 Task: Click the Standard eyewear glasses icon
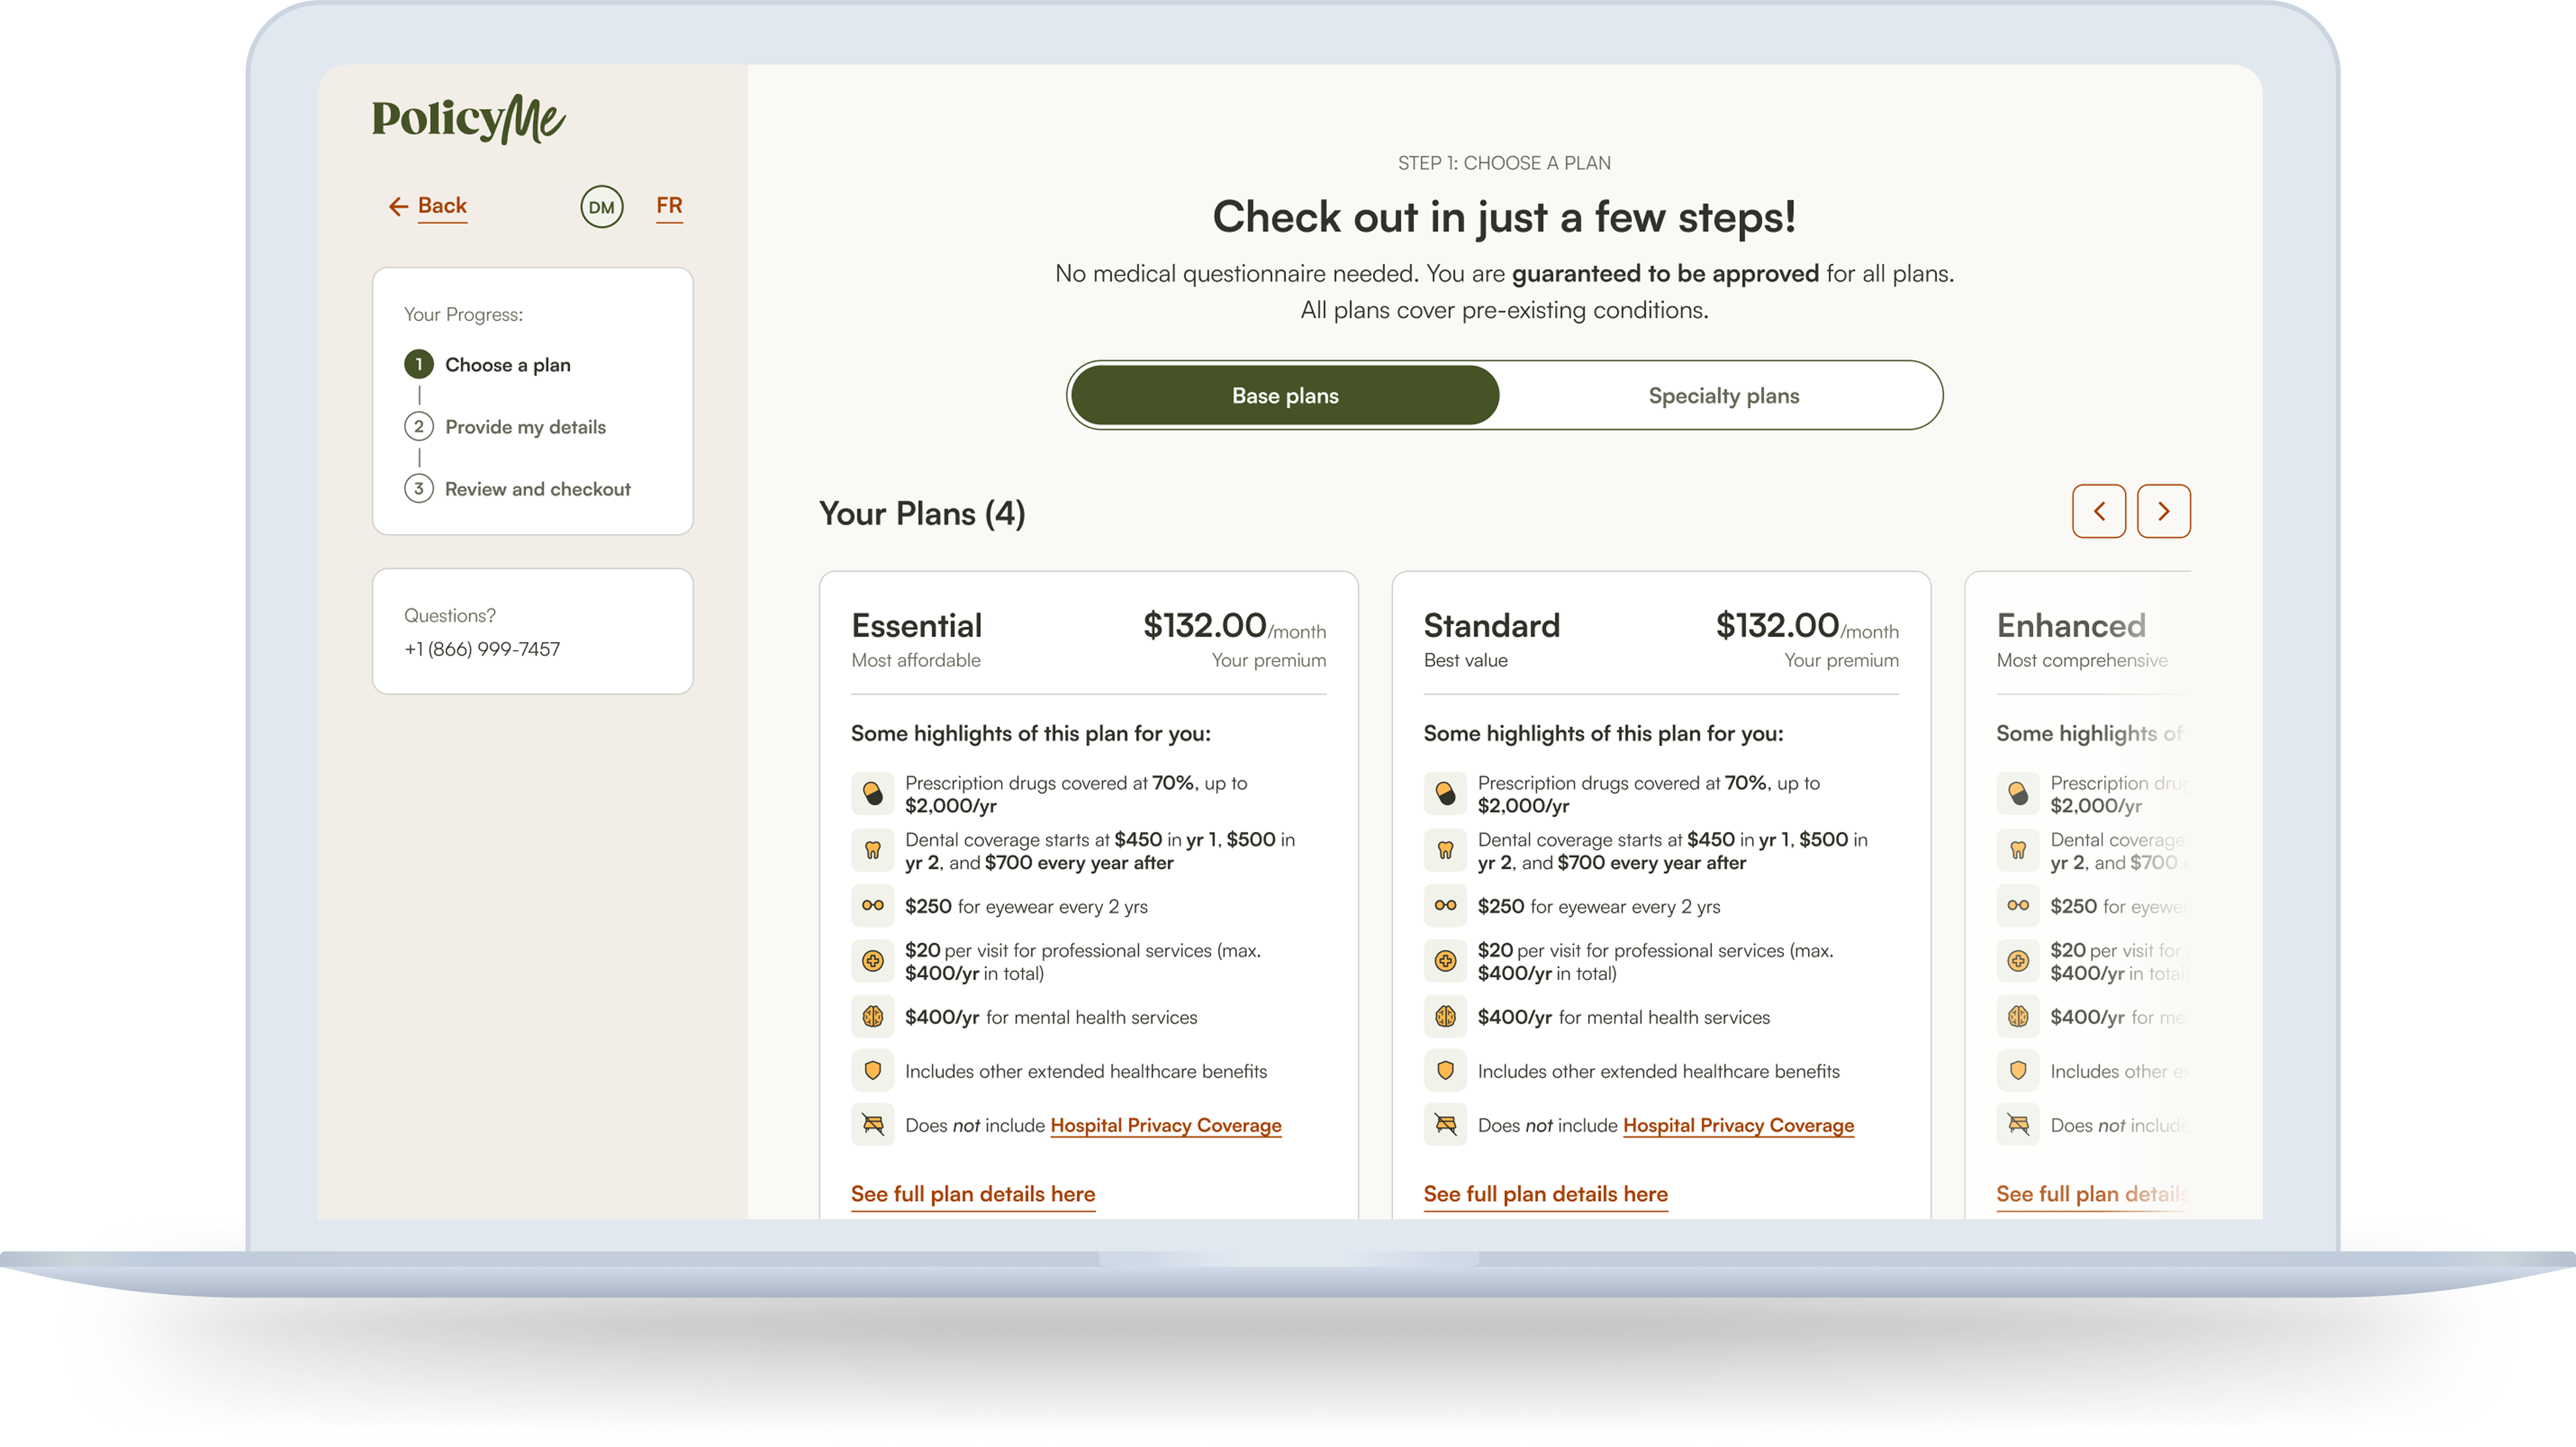click(x=1445, y=905)
